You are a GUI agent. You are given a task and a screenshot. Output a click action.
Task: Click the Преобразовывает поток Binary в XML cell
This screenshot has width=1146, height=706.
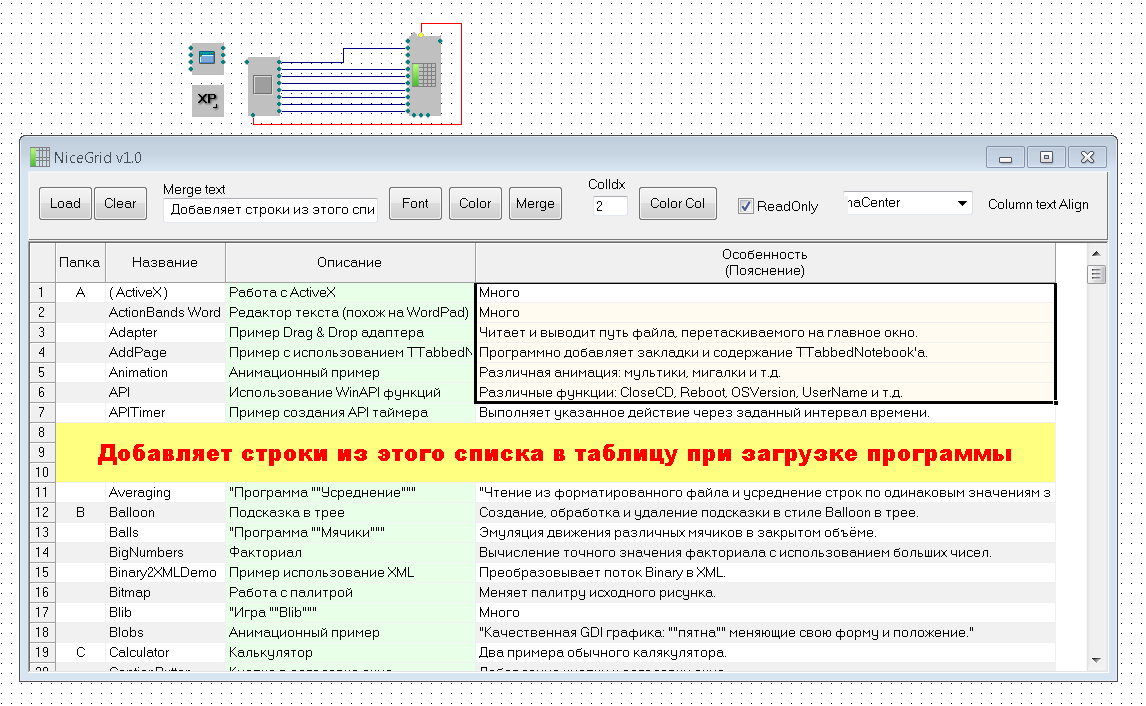coord(765,572)
